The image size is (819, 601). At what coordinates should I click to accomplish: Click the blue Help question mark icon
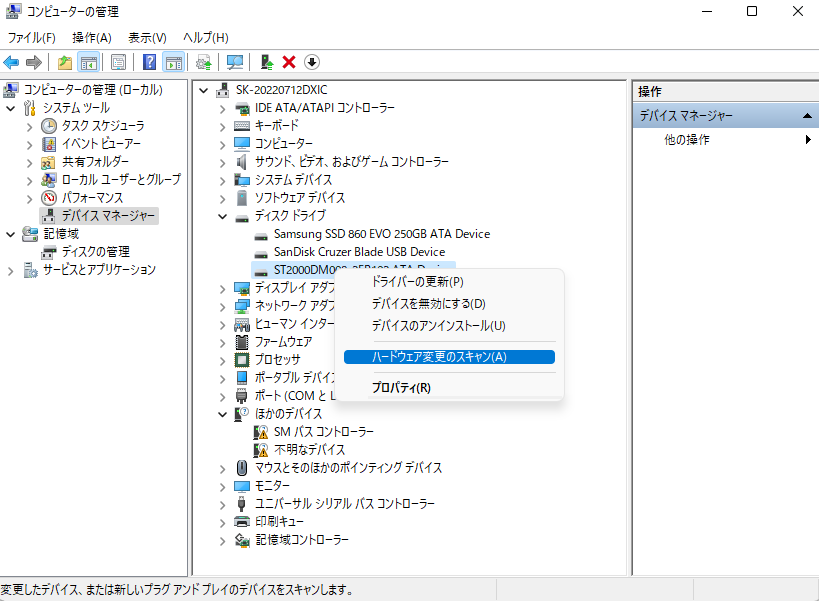click(149, 62)
